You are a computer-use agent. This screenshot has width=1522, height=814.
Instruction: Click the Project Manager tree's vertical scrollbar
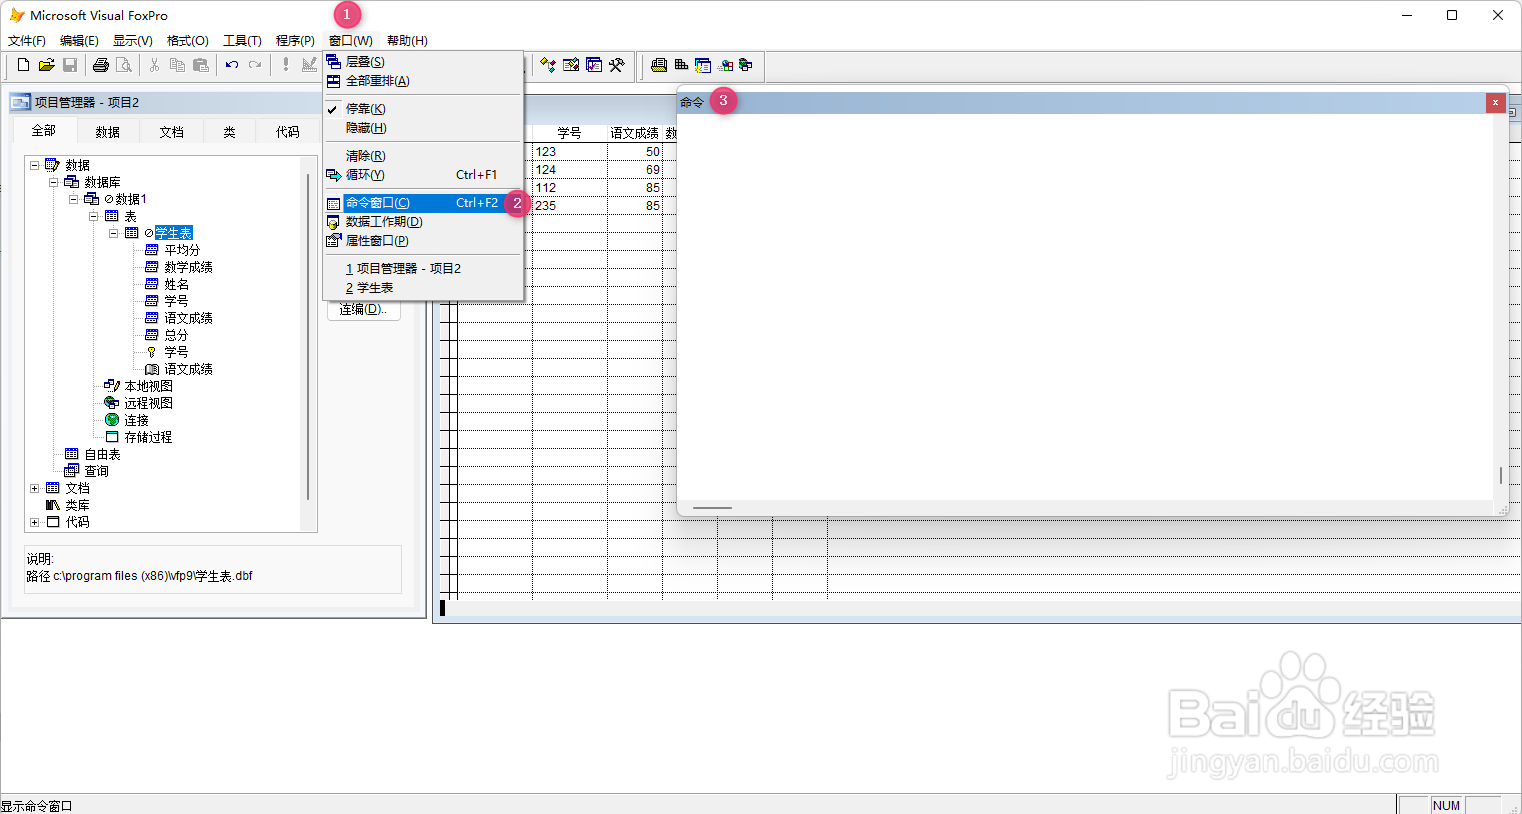click(x=308, y=335)
